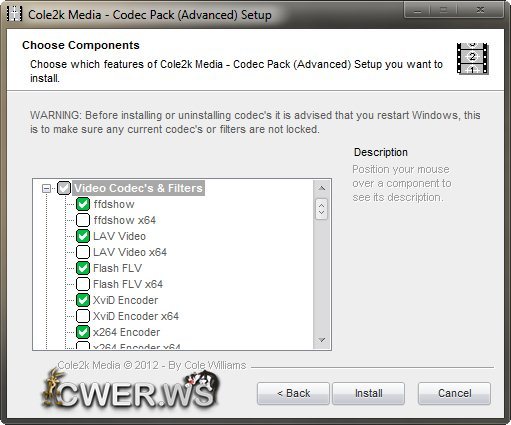Start installation with the Install button
Image resolution: width=511 pixels, height=425 pixels.
[x=369, y=393]
